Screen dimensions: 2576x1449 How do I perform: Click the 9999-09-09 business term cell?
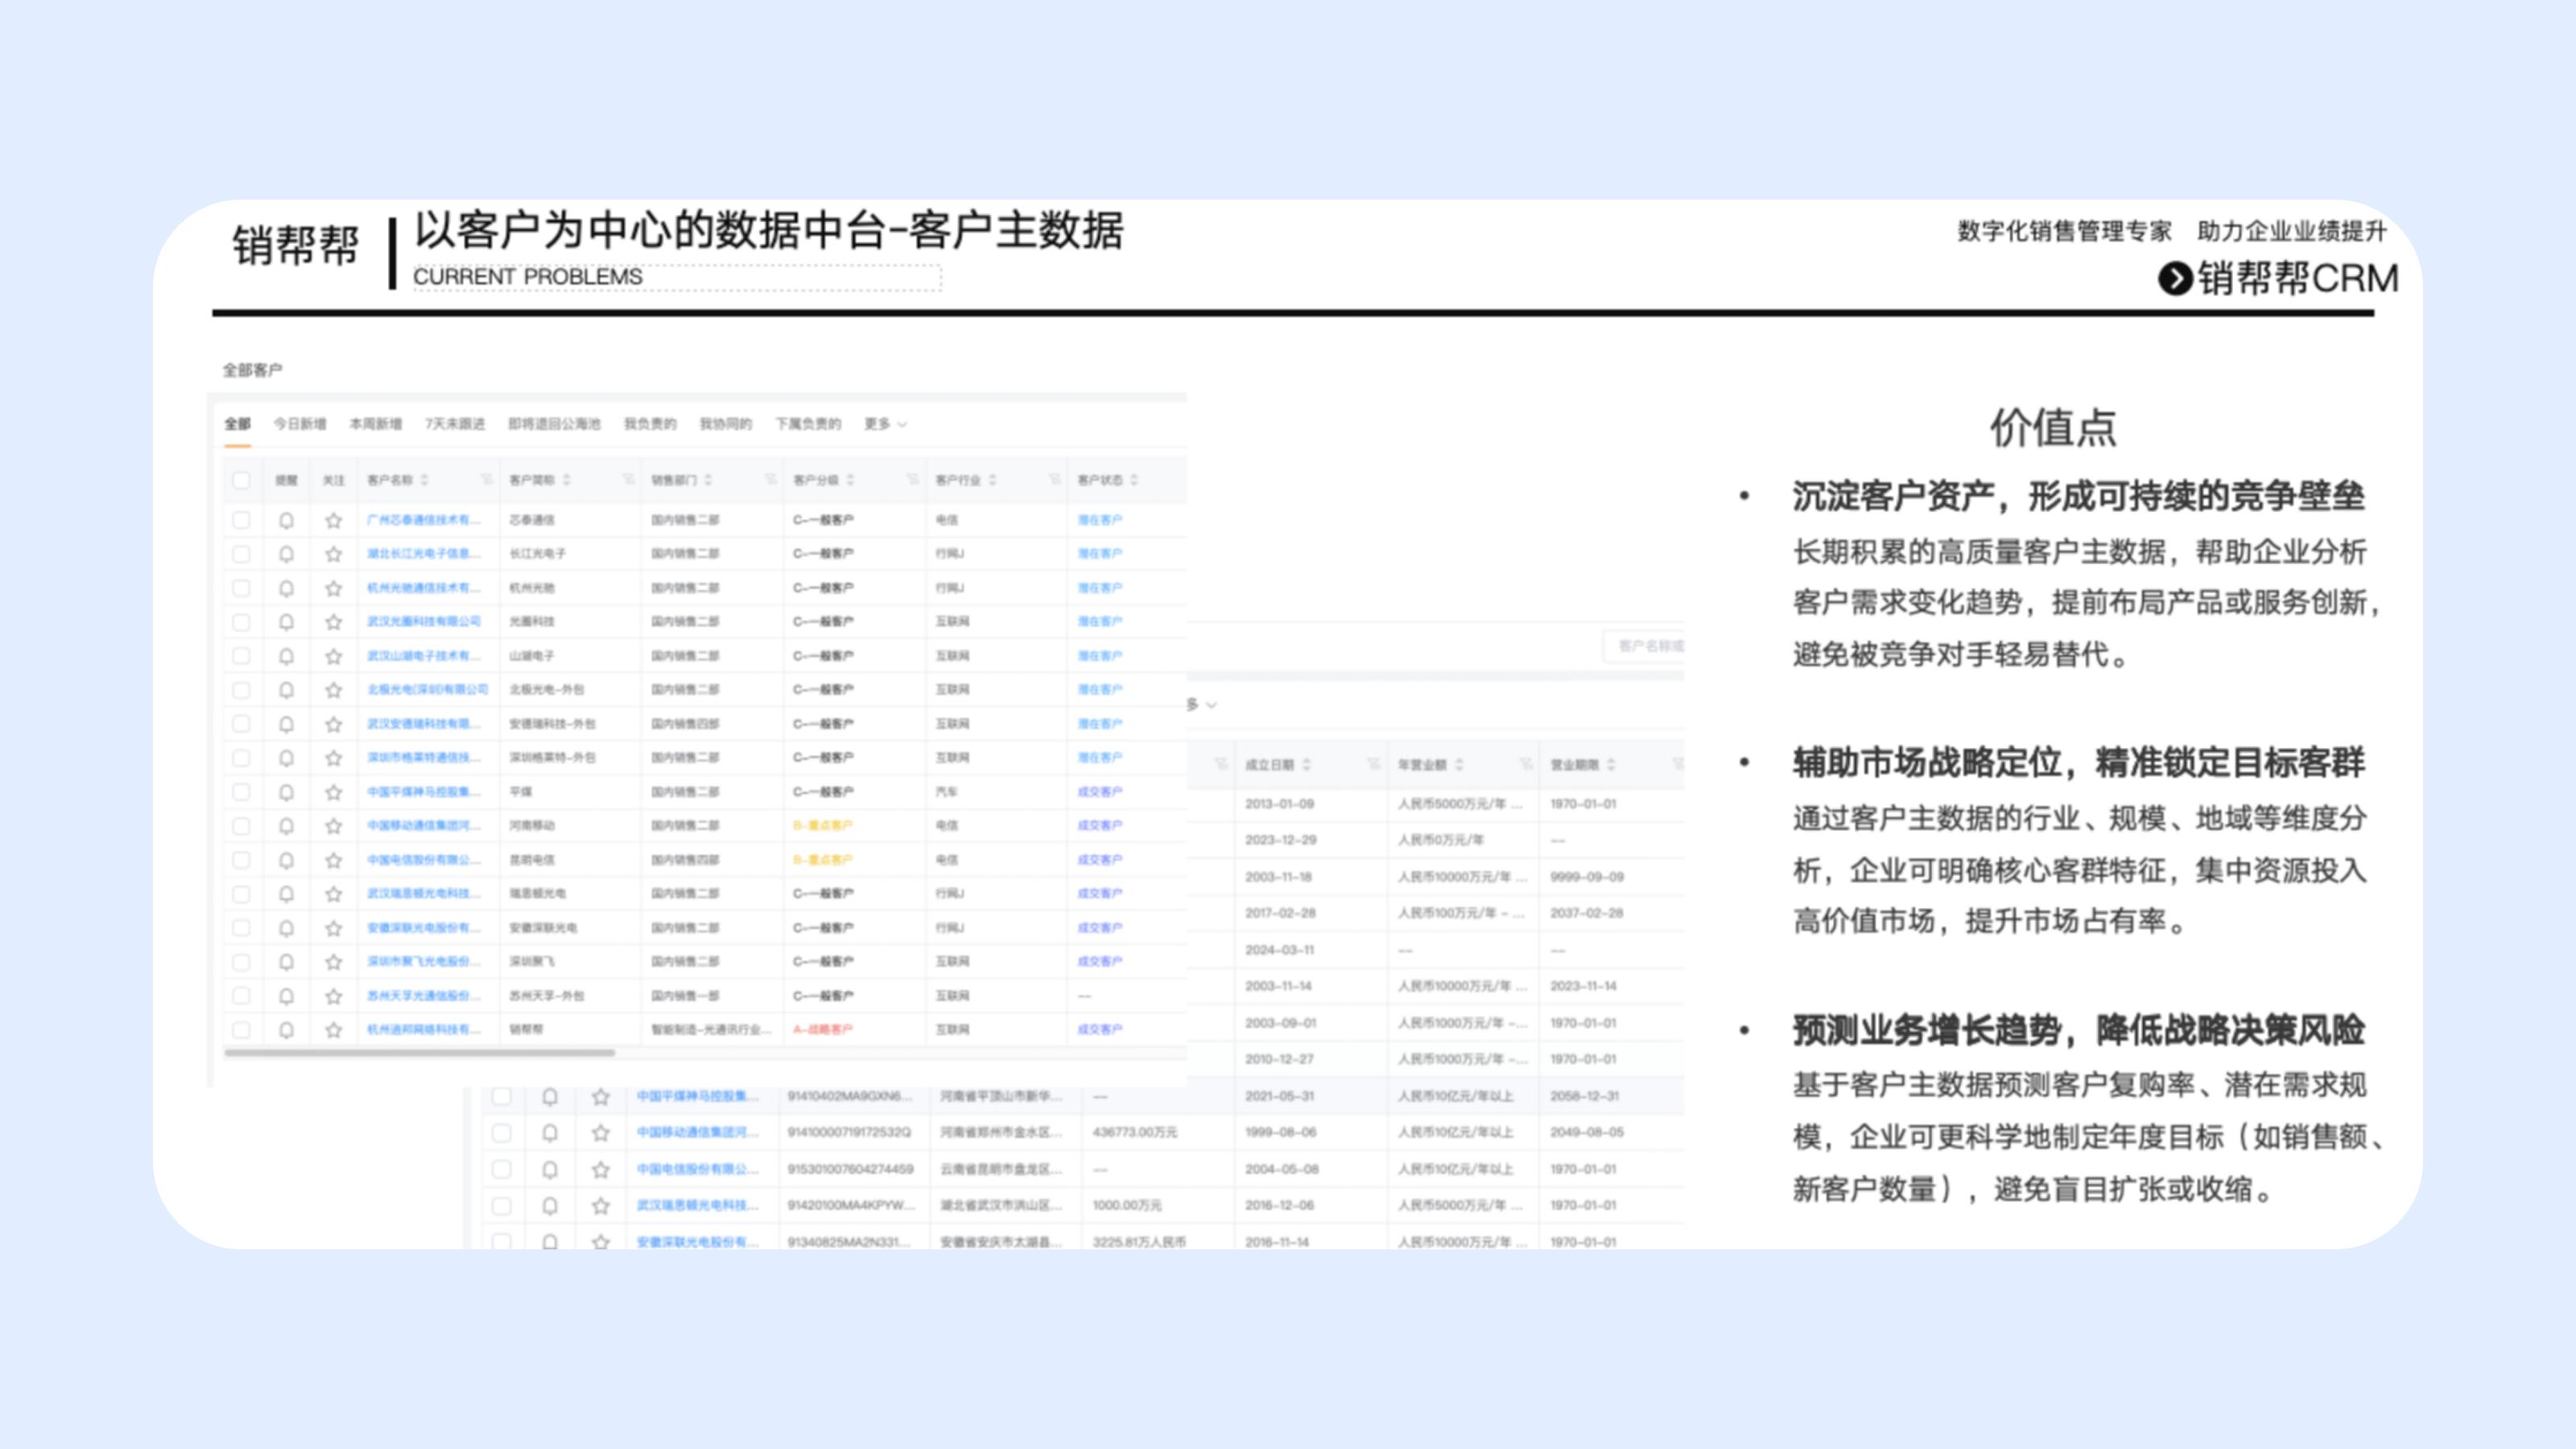point(1587,877)
